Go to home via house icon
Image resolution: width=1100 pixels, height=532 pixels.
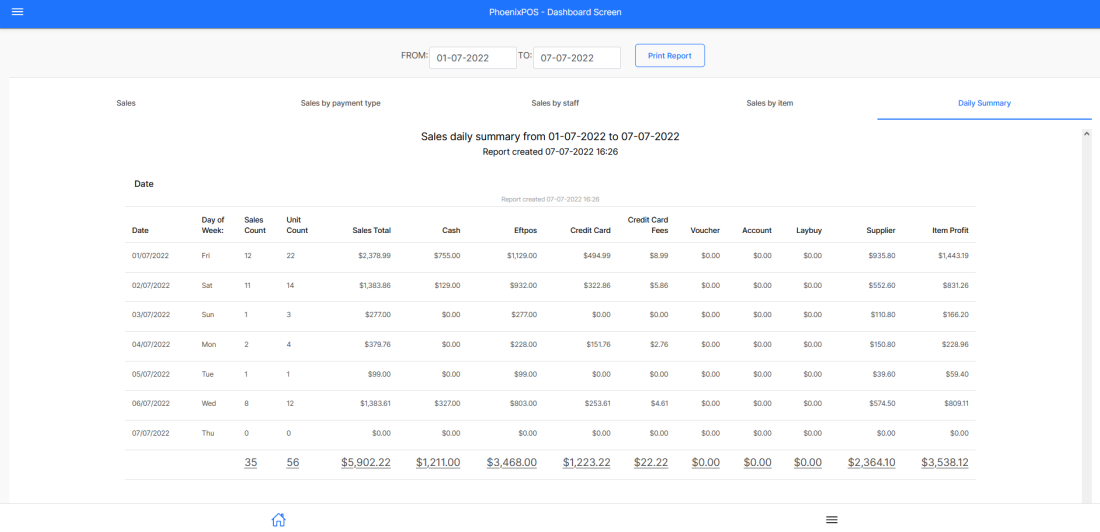[x=279, y=519]
